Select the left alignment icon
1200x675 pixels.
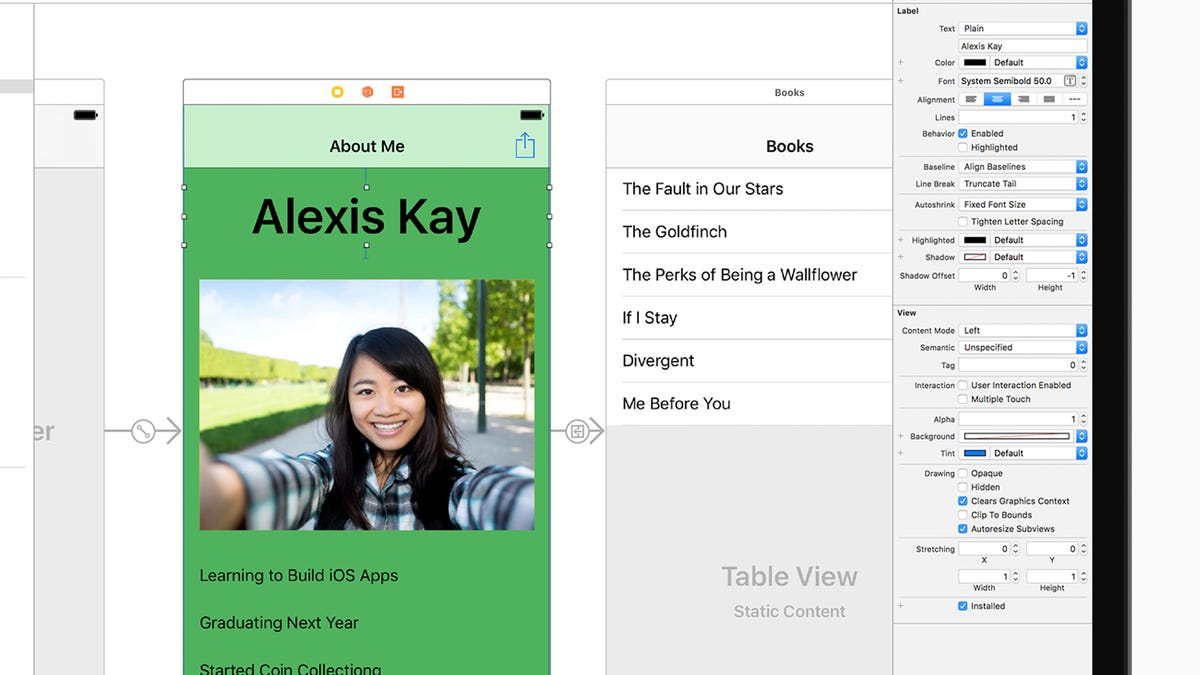971,100
